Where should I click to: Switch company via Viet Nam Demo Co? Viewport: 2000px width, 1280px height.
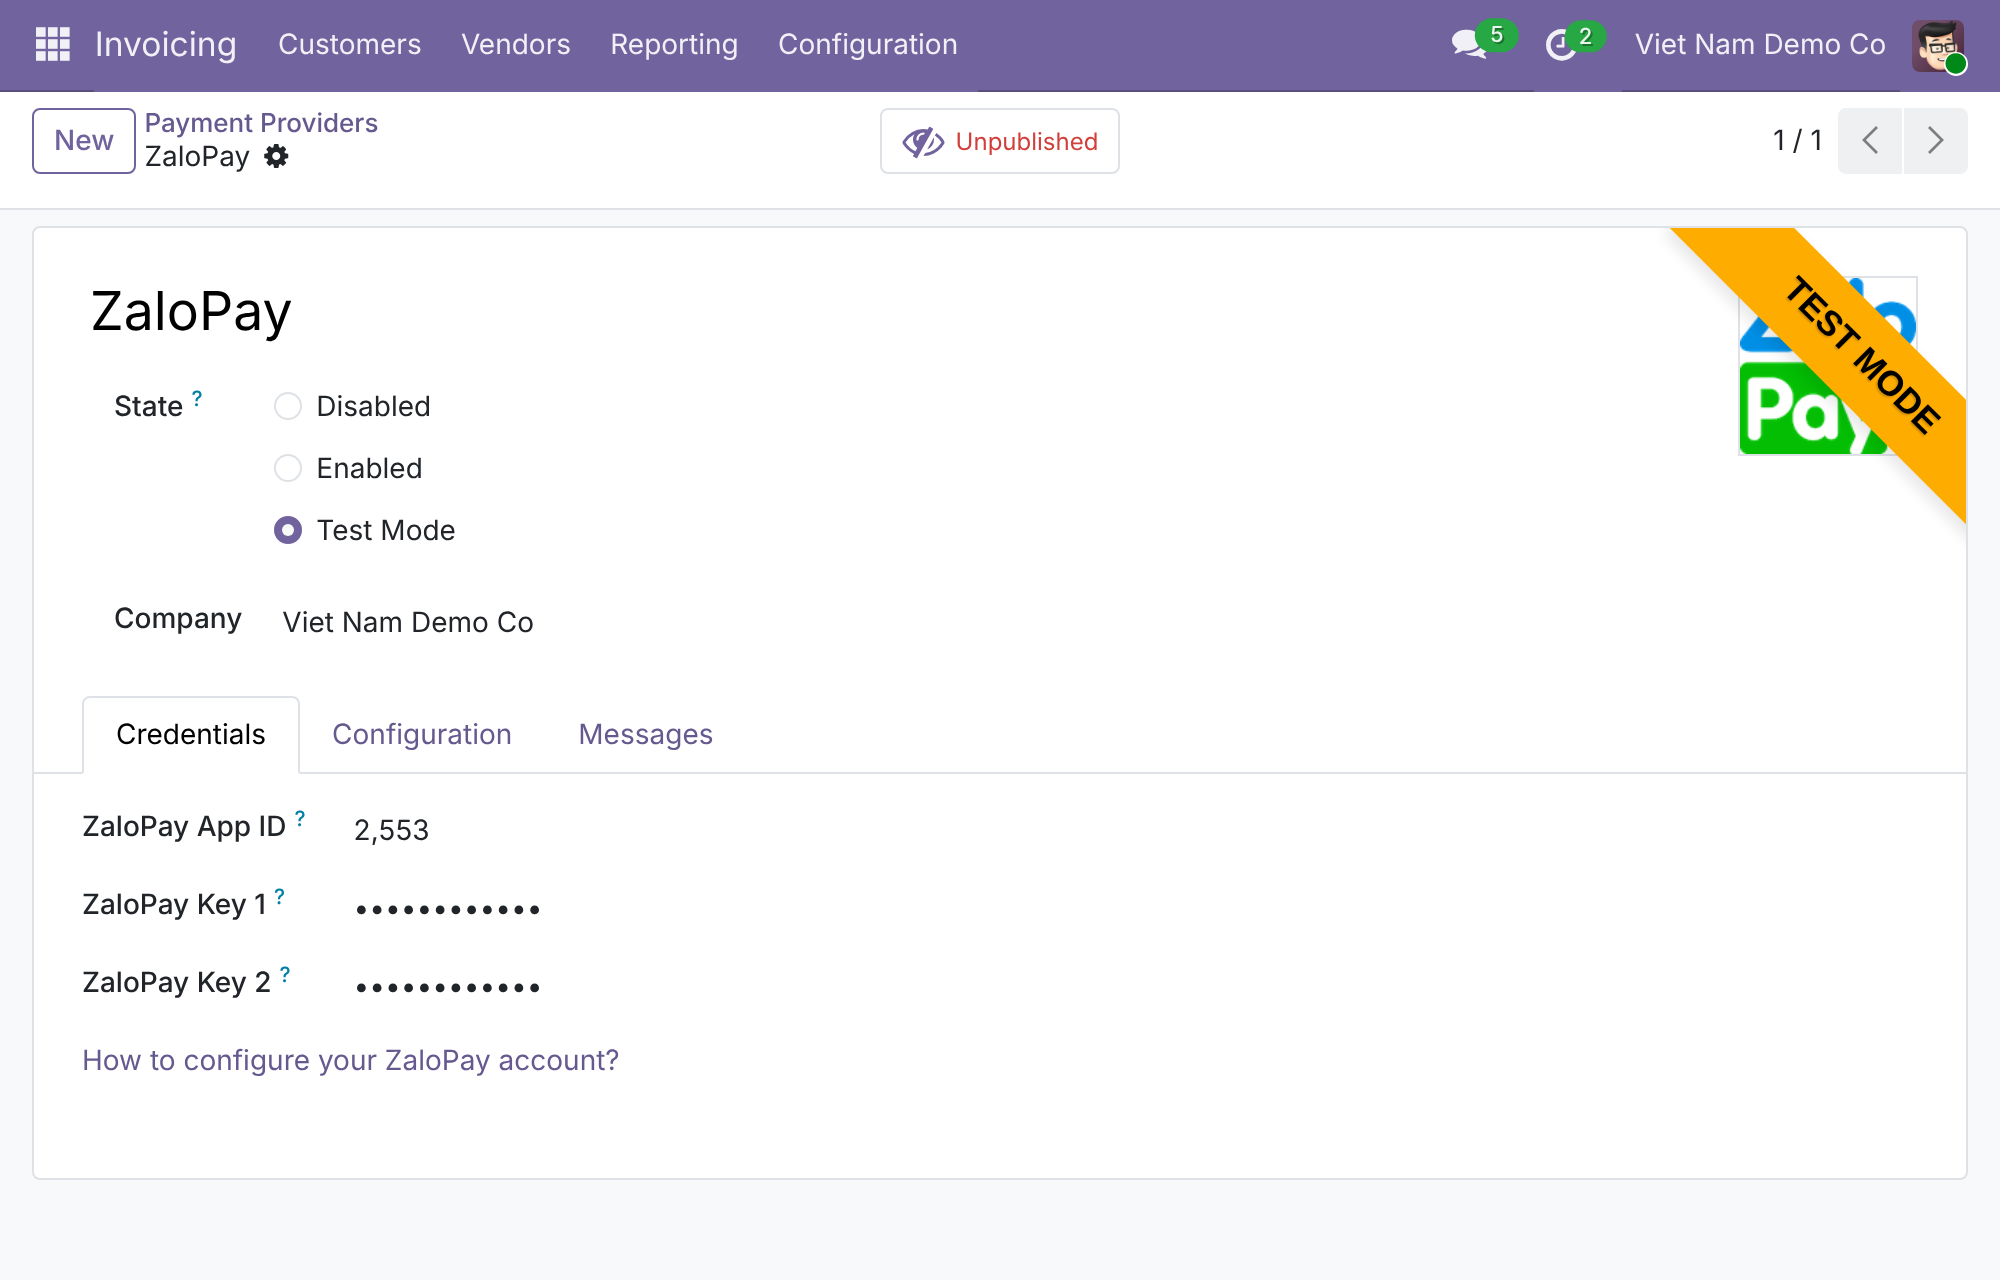click(x=1760, y=44)
